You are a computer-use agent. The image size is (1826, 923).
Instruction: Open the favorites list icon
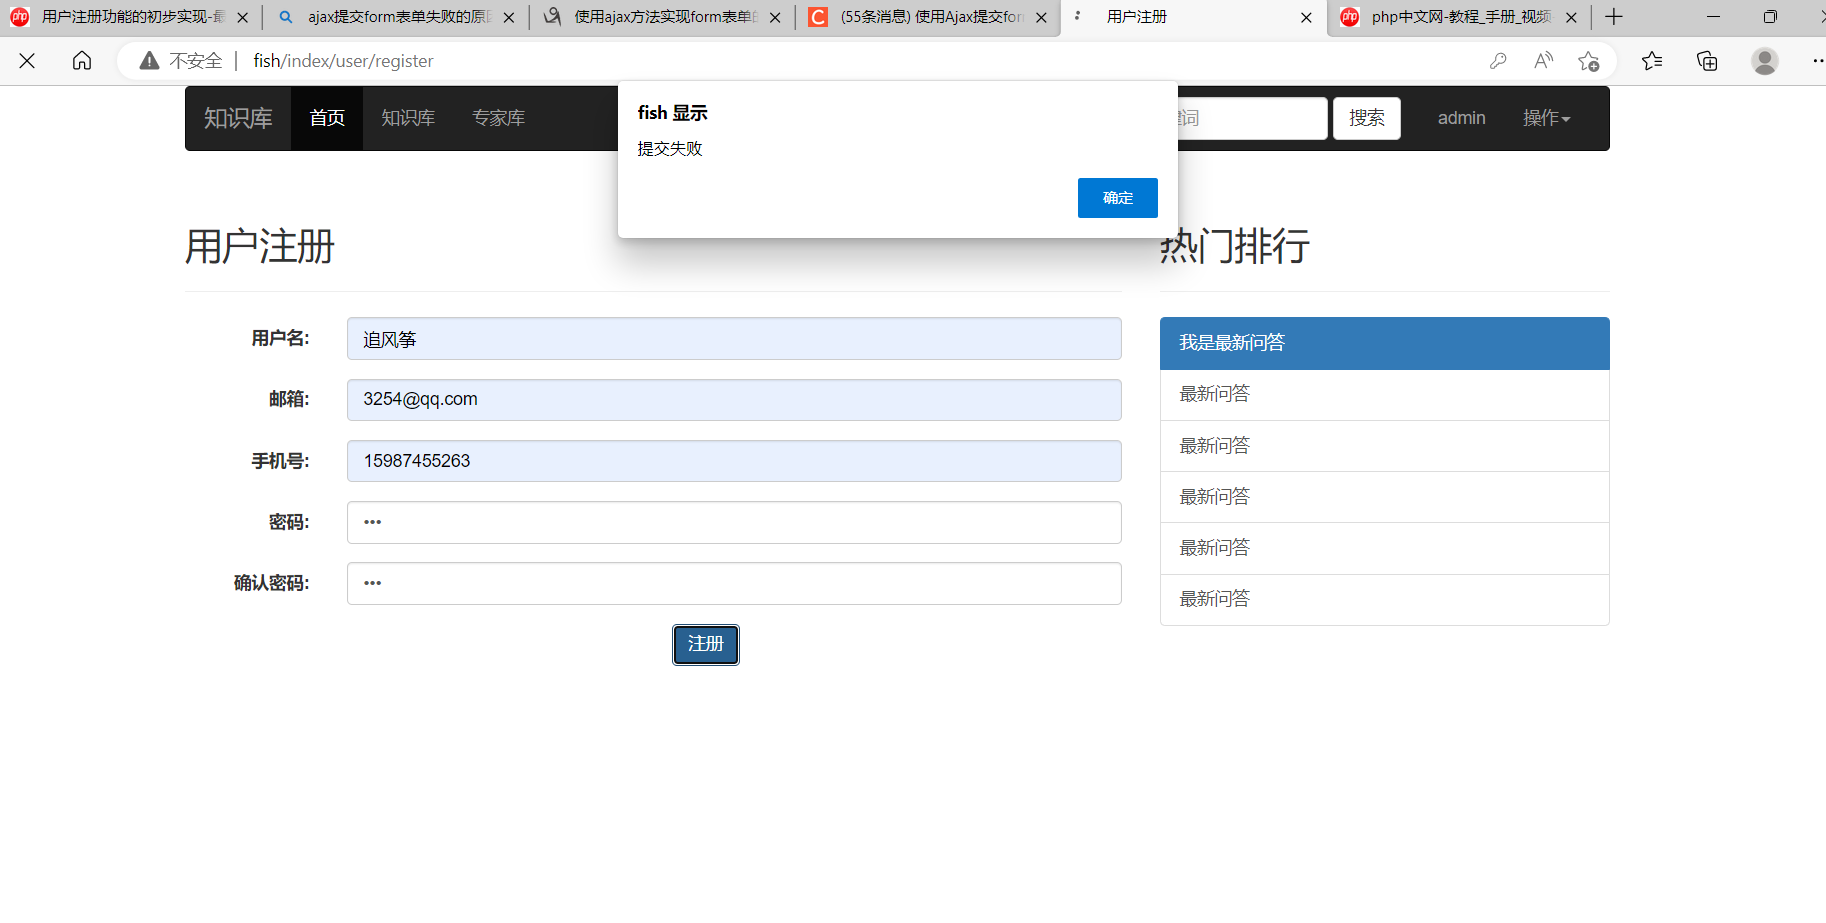[x=1652, y=61]
